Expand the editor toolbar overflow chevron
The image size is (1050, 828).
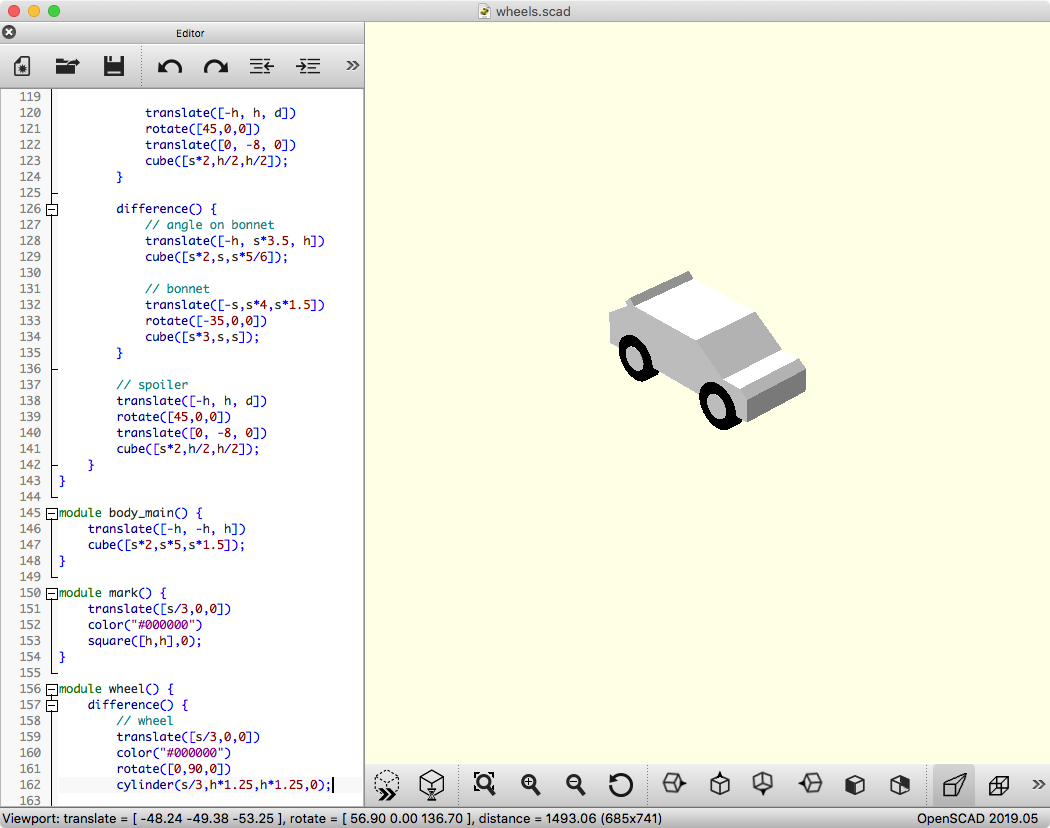[x=352, y=66]
